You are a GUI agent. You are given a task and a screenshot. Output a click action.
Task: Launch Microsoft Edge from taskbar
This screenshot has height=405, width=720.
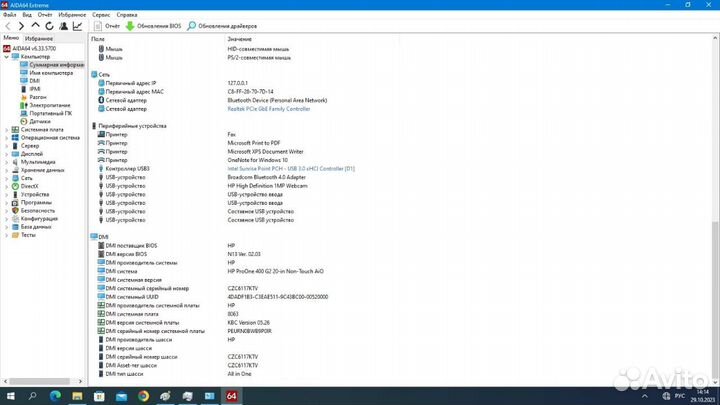coord(55,396)
